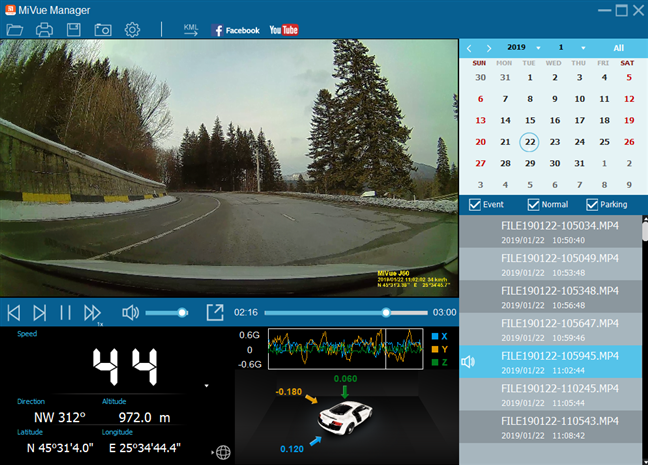The image size is (648, 465).
Task: Go to the previous month in the calendar
Action: coord(469,48)
